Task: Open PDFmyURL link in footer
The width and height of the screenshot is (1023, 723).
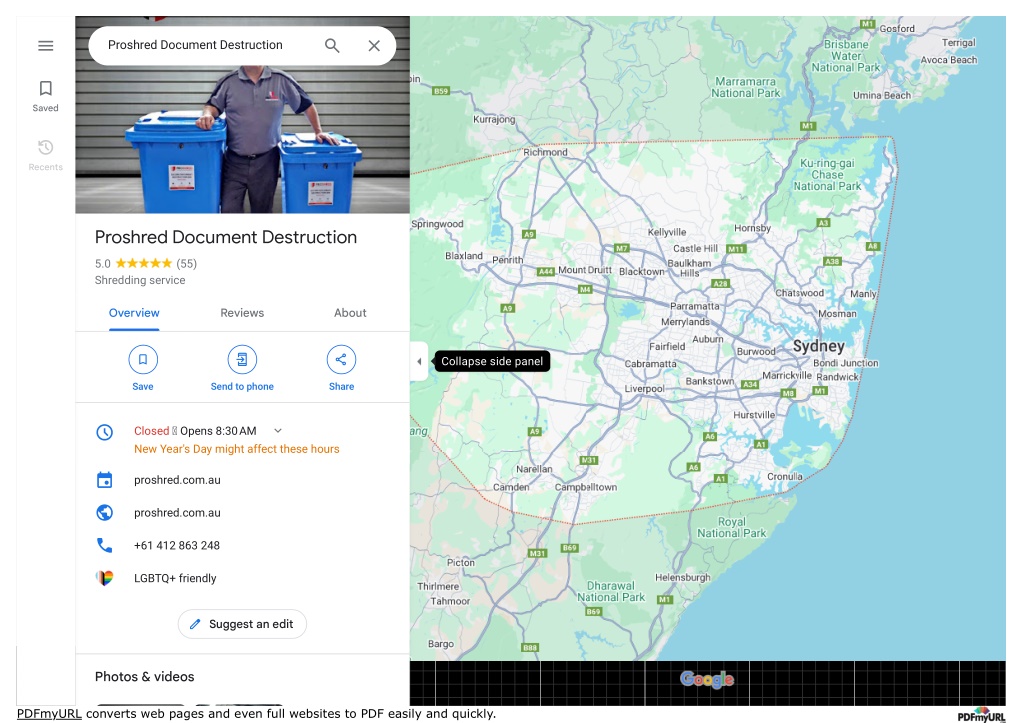Action: click(50, 713)
